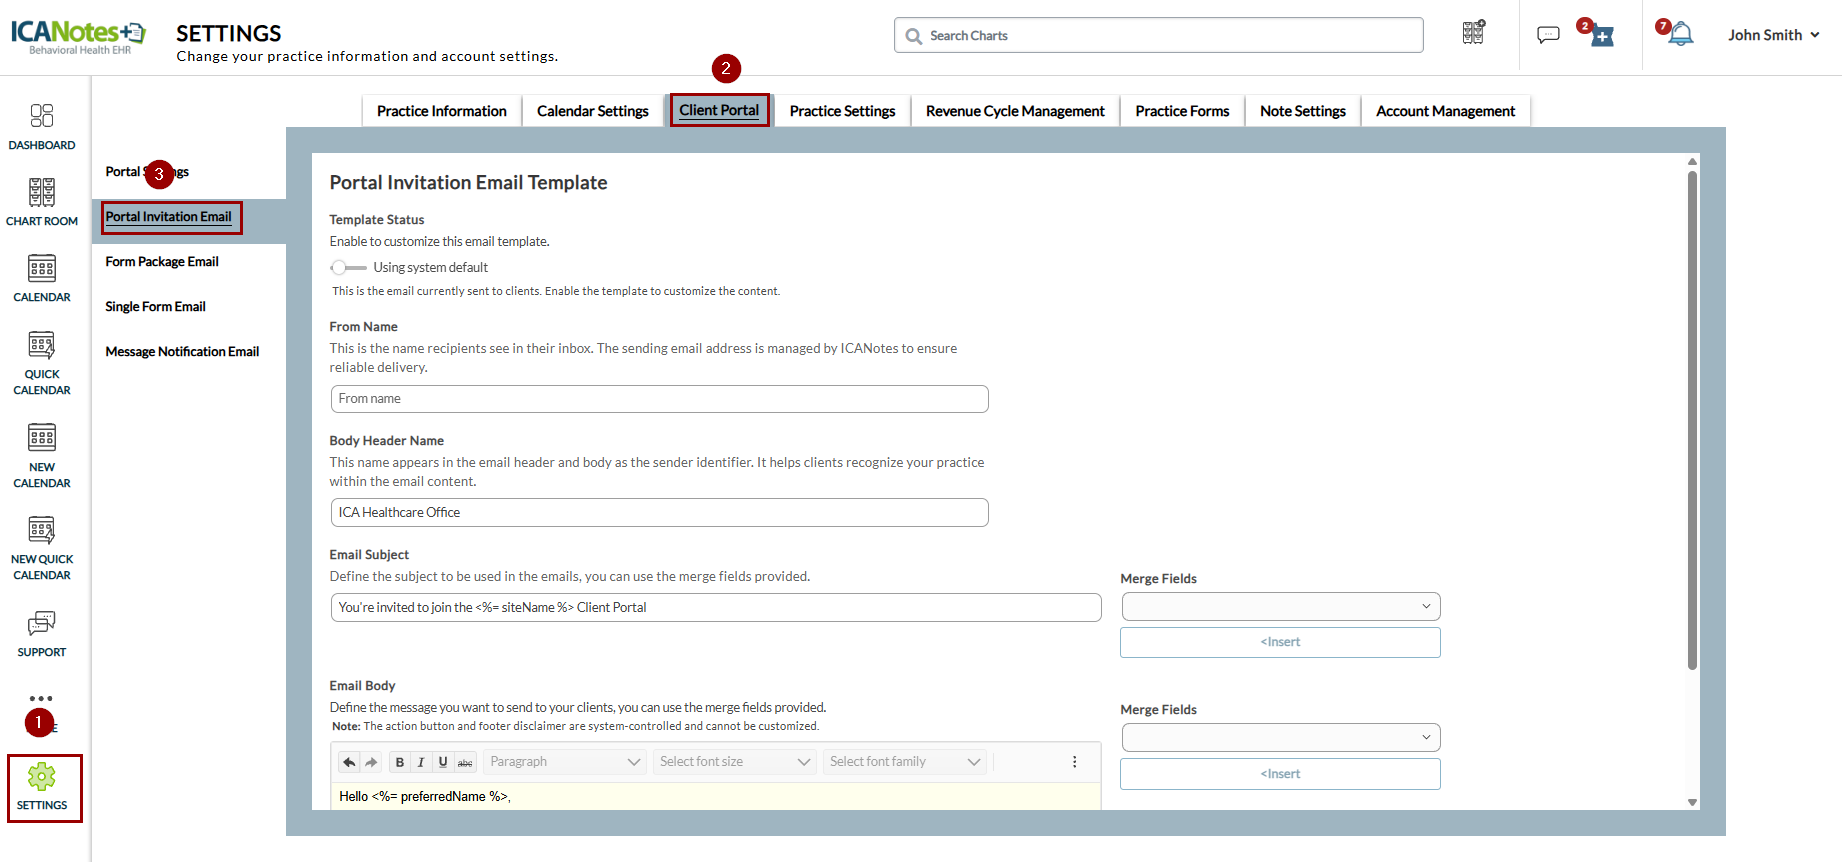
Task: Open Chart Room from the sidebar
Action: coord(42,201)
